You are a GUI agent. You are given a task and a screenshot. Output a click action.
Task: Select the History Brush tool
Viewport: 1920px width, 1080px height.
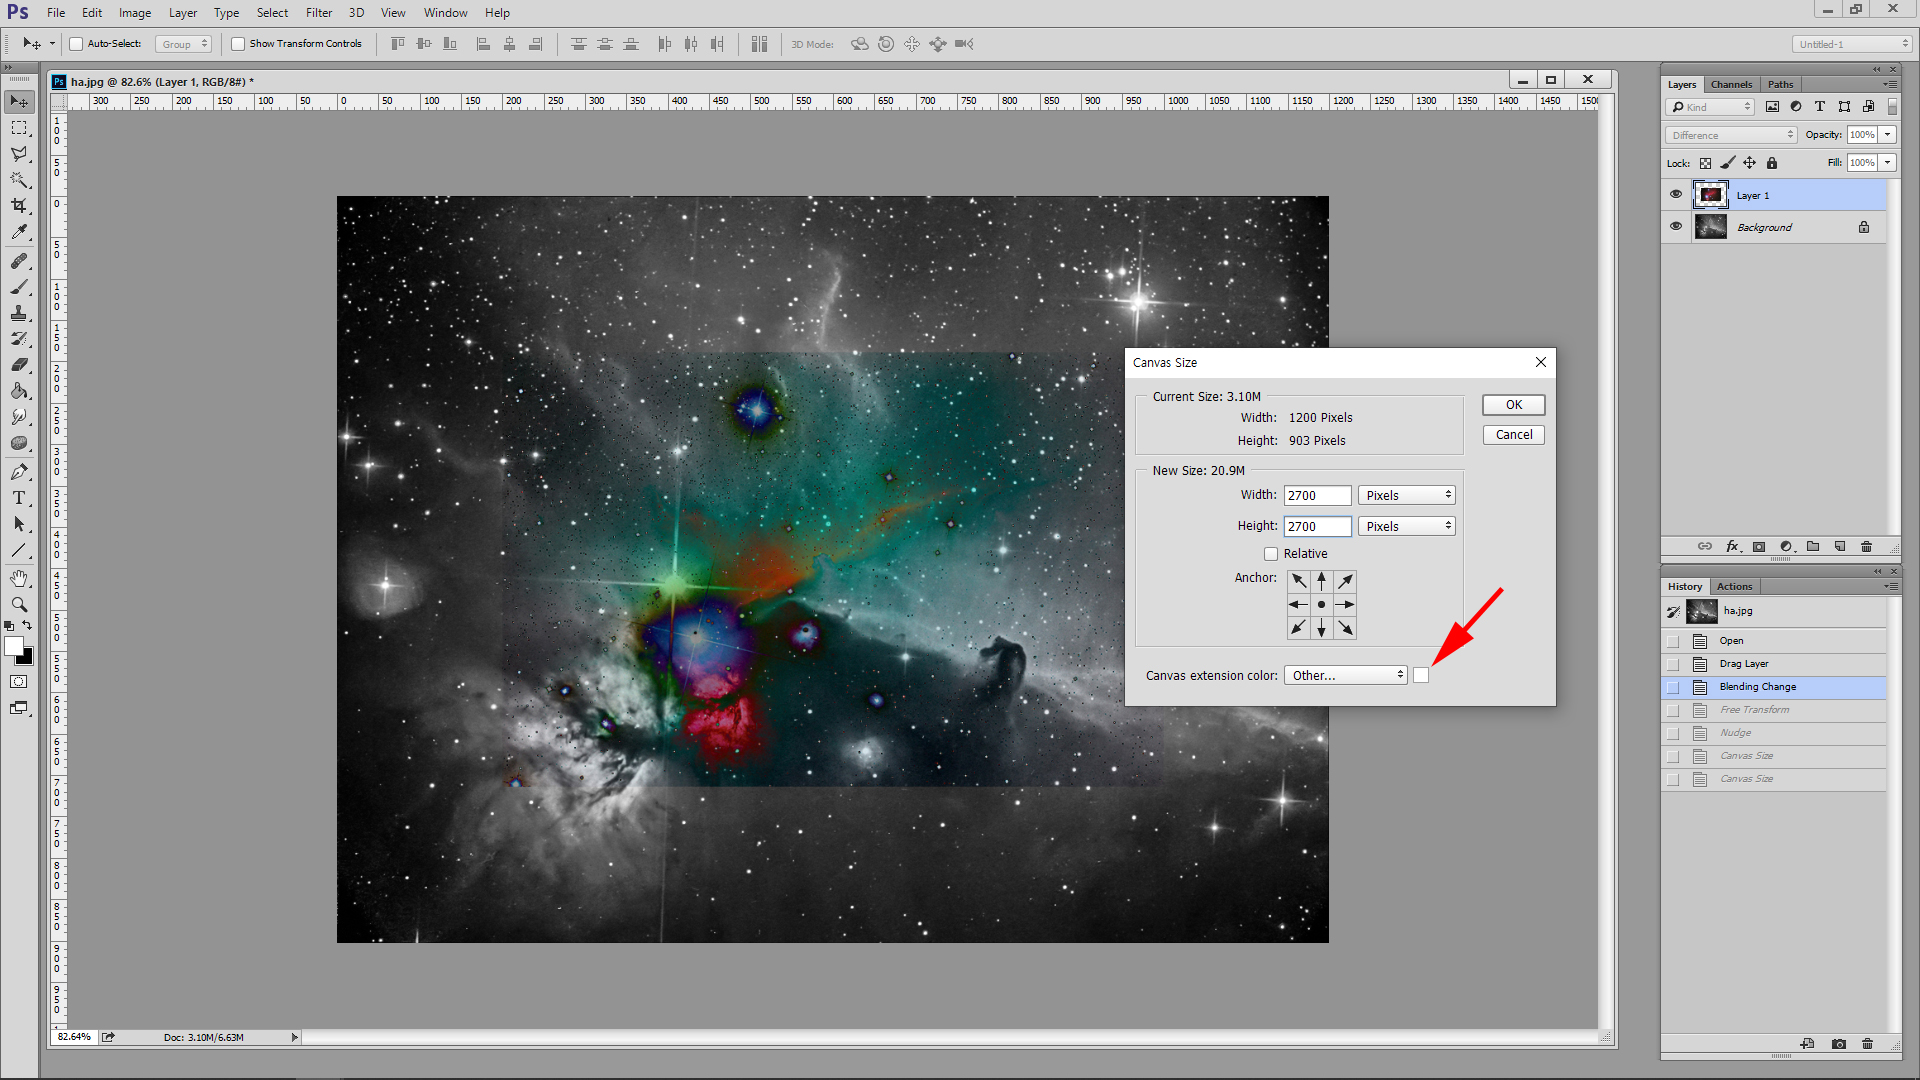19,339
